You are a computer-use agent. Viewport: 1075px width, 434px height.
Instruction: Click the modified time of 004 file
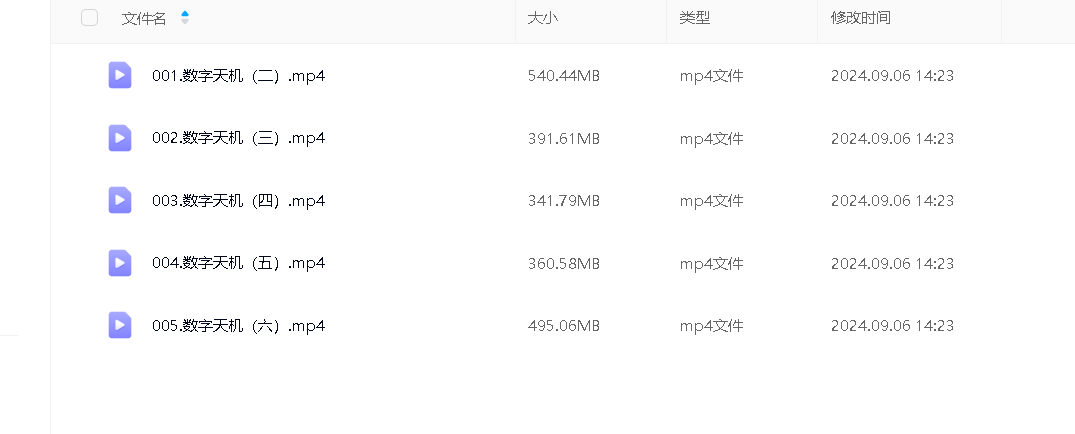tap(892, 263)
